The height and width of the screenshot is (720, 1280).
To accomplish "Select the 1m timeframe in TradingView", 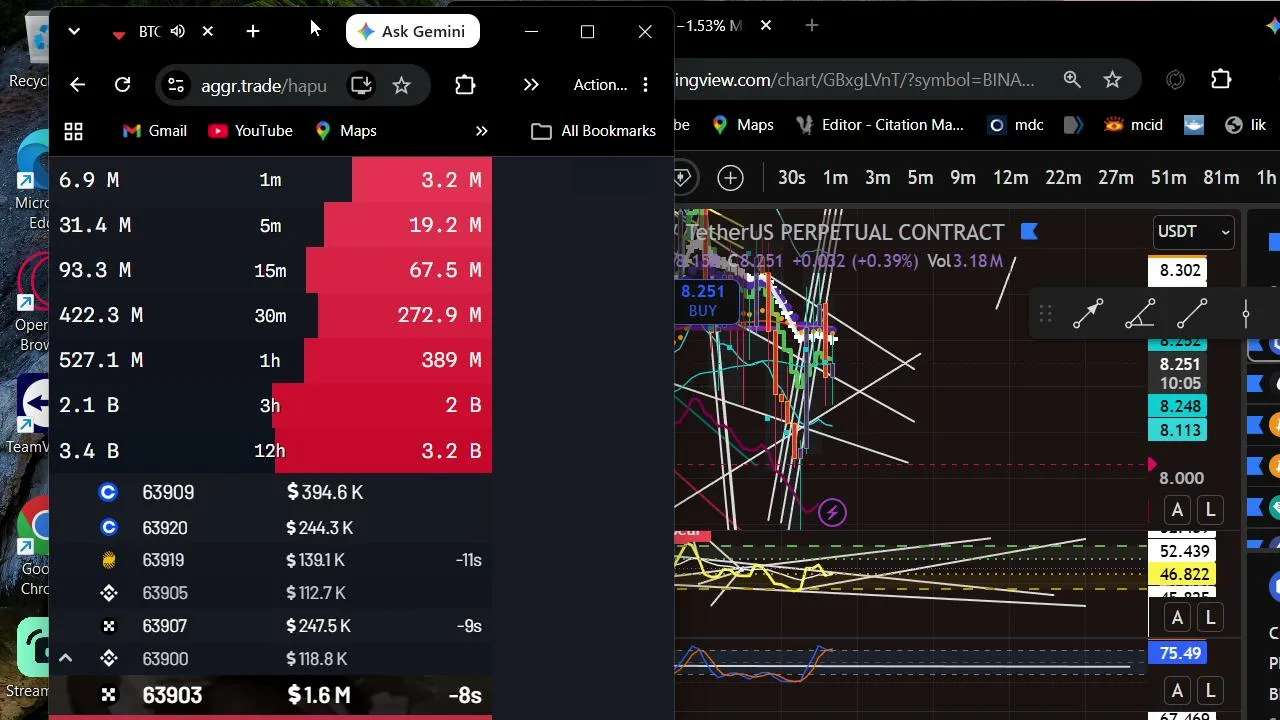I will (836, 178).
